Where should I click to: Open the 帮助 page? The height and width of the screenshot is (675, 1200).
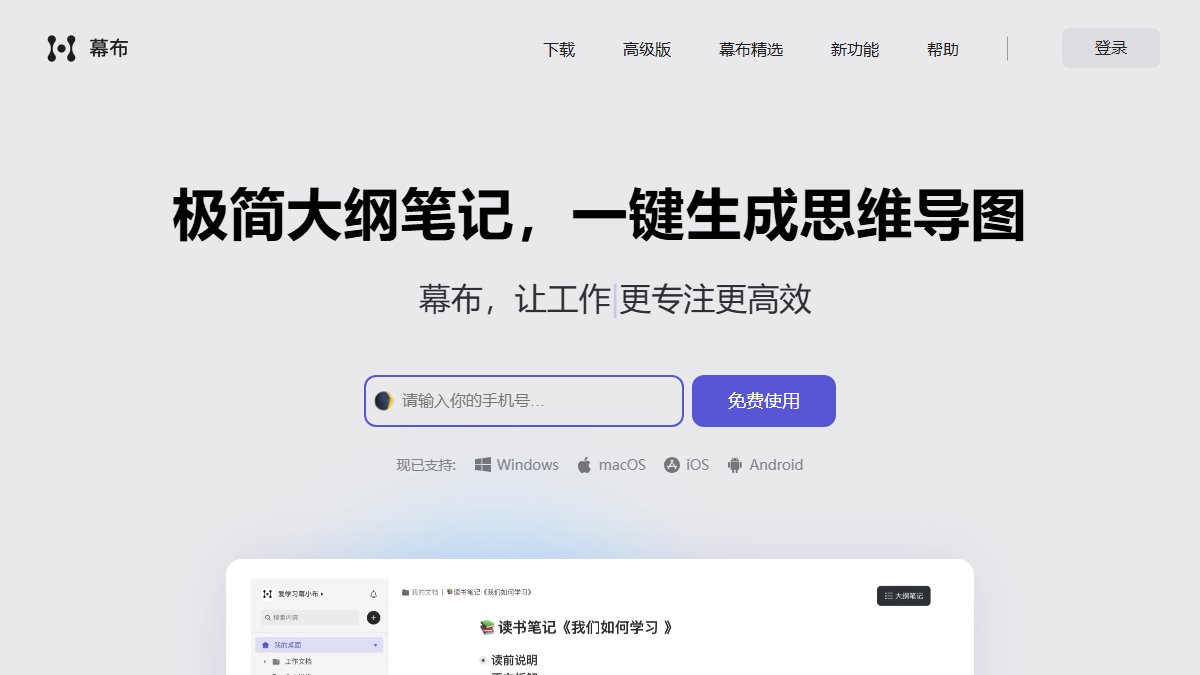tap(943, 49)
